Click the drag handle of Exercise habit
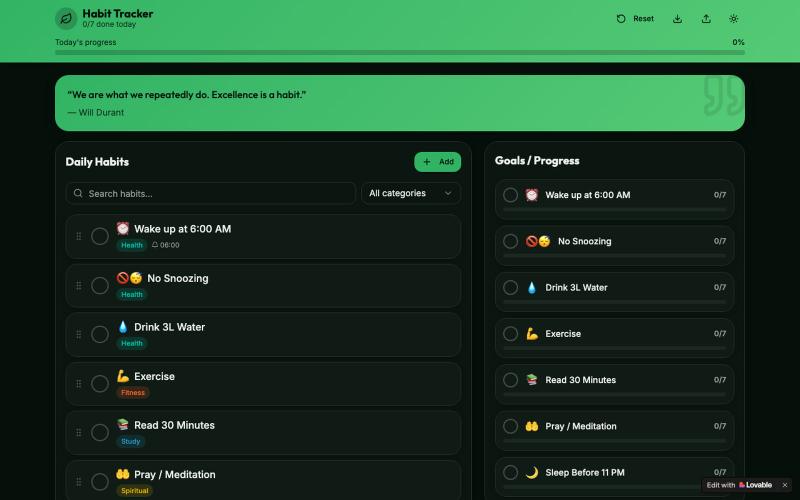 (x=79, y=384)
